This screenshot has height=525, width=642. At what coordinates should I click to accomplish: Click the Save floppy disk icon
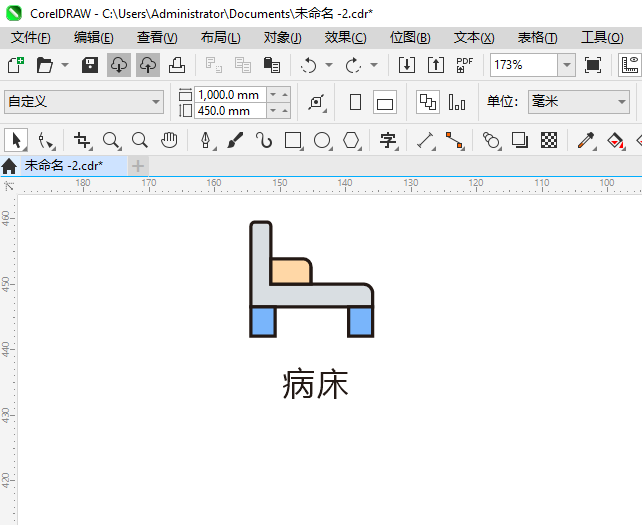90,65
